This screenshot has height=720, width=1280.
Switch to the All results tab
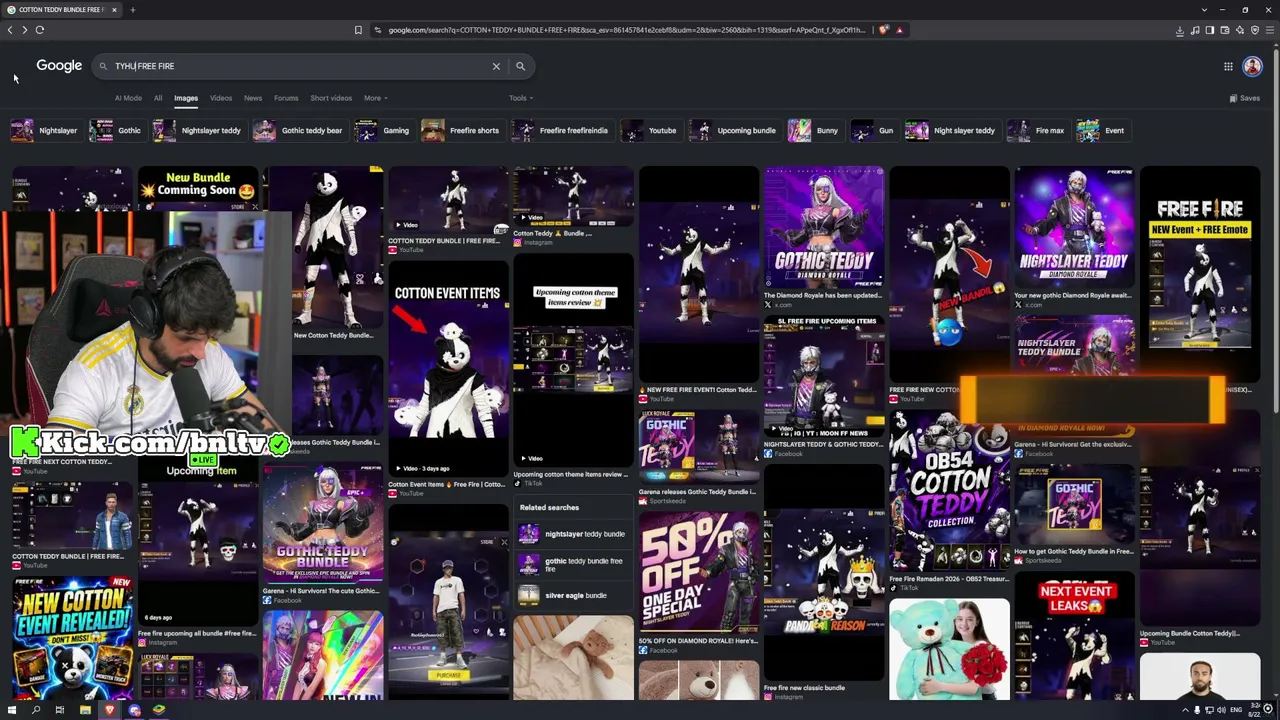click(x=158, y=98)
